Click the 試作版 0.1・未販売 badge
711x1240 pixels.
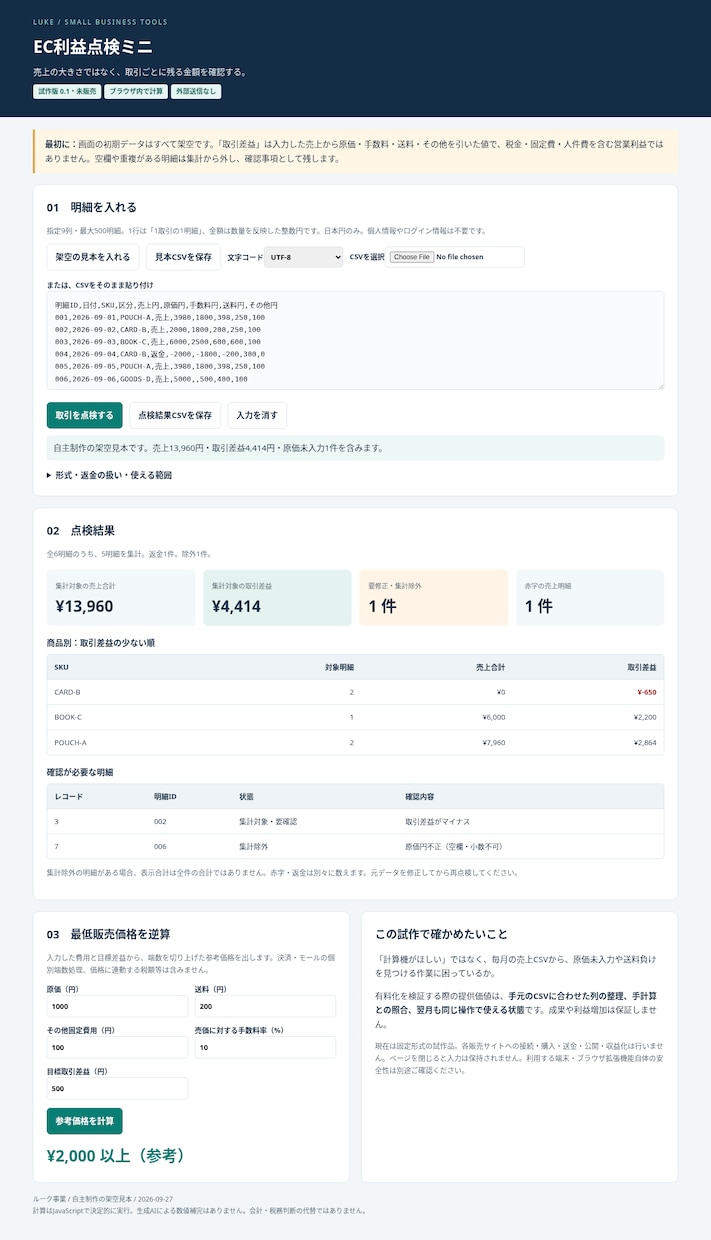pos(66,91)
